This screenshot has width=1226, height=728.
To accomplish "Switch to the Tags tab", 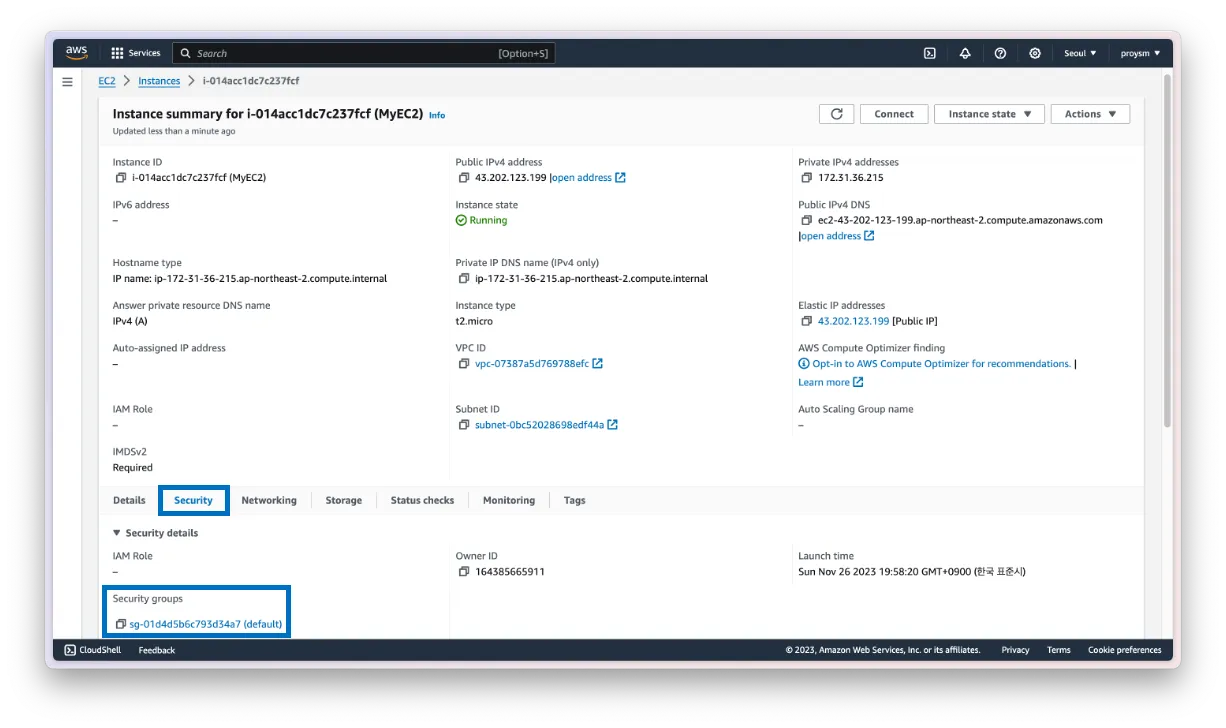I will [x=574, y=500].
